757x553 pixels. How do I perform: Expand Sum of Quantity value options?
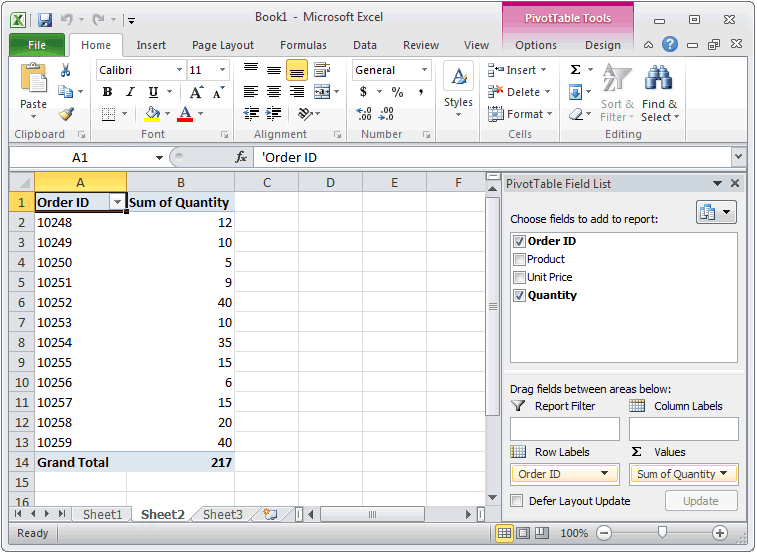click(723, 473)
